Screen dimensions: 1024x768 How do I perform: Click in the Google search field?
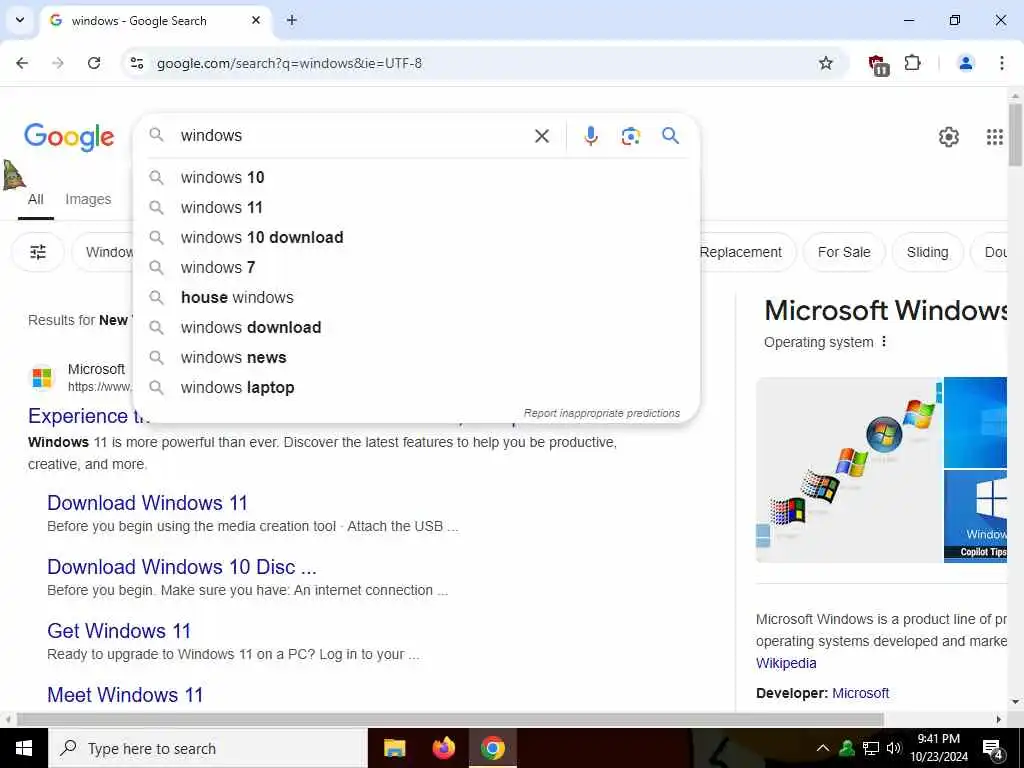point(353,136)
